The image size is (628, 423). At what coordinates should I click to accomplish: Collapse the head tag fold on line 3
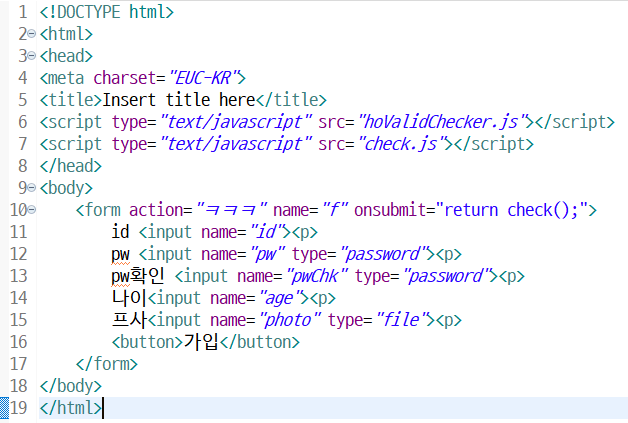click(32, 56)
